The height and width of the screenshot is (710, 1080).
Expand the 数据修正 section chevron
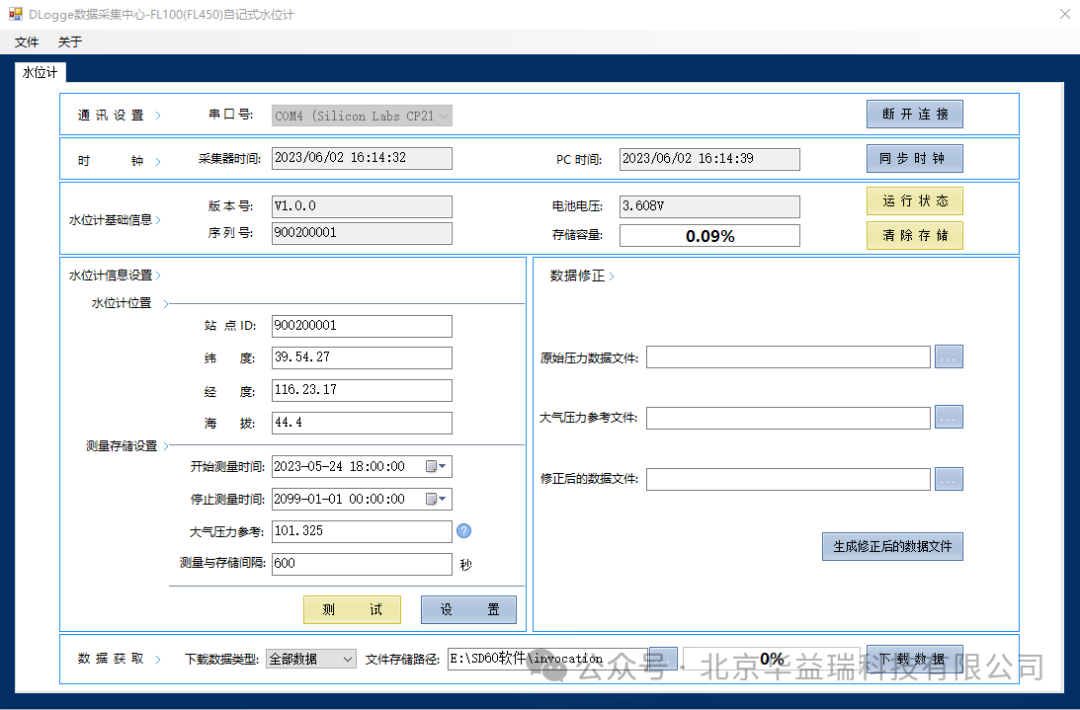click(610, 275)
